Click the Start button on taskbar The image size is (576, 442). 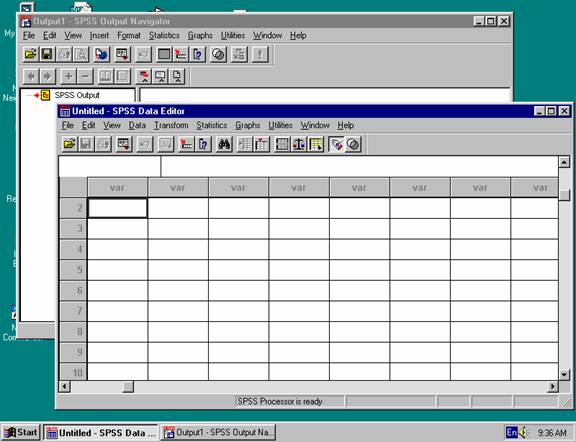[x=21, y=432]
